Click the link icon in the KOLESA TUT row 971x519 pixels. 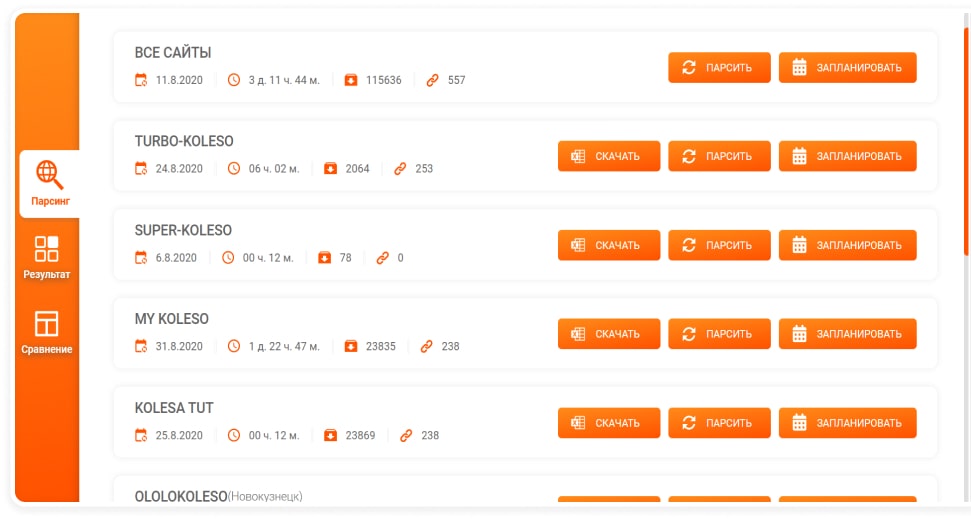(406, 435)
